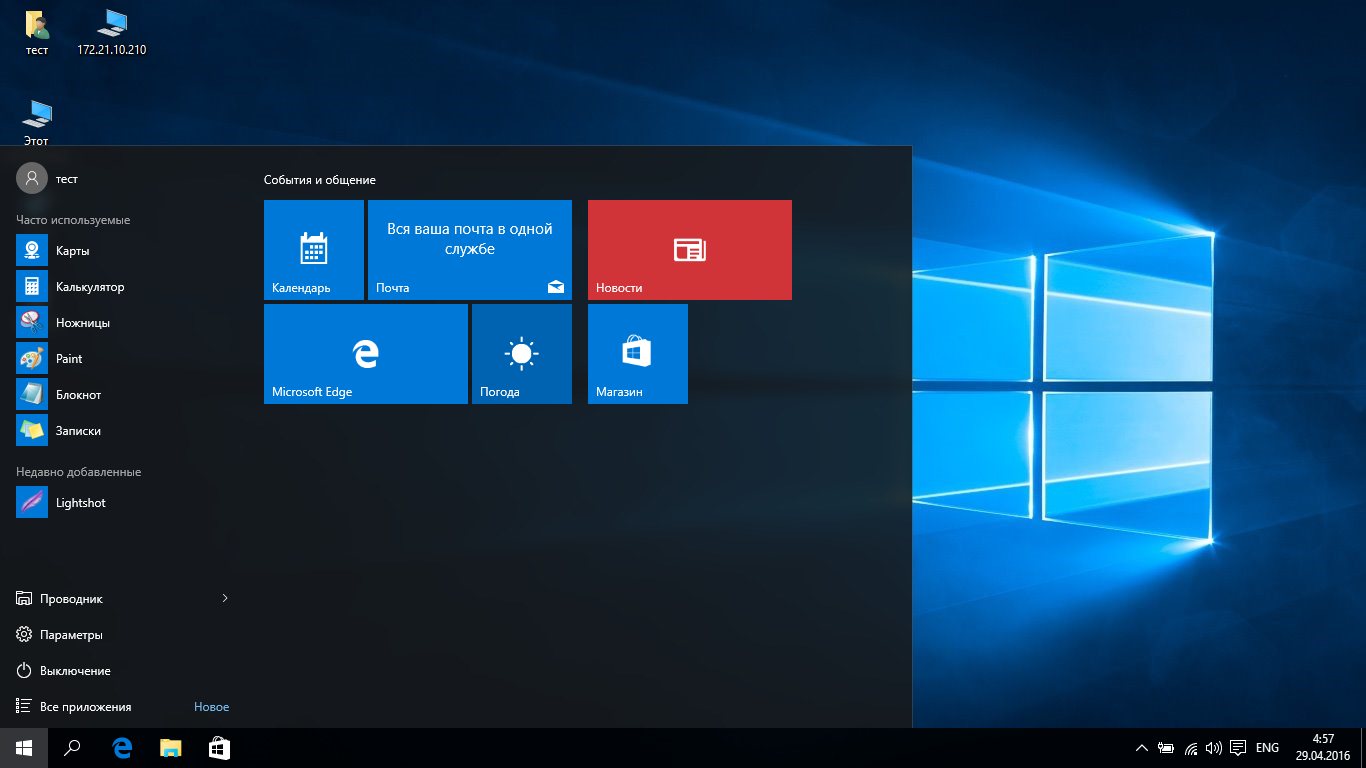Select the тест desktop folder icon
1366x768 pixels.
[x=37, y=33]
